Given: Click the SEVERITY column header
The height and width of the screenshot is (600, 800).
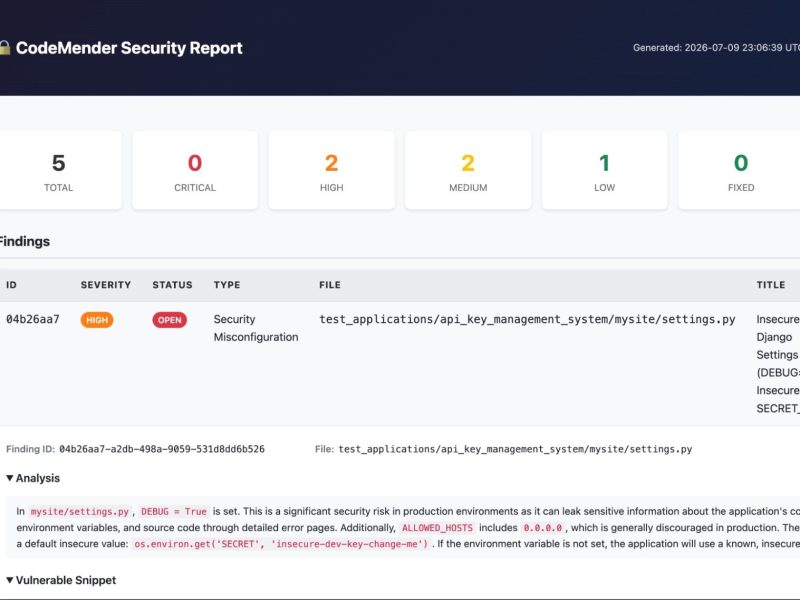Looking at the screenshot, I should point(106,285).
